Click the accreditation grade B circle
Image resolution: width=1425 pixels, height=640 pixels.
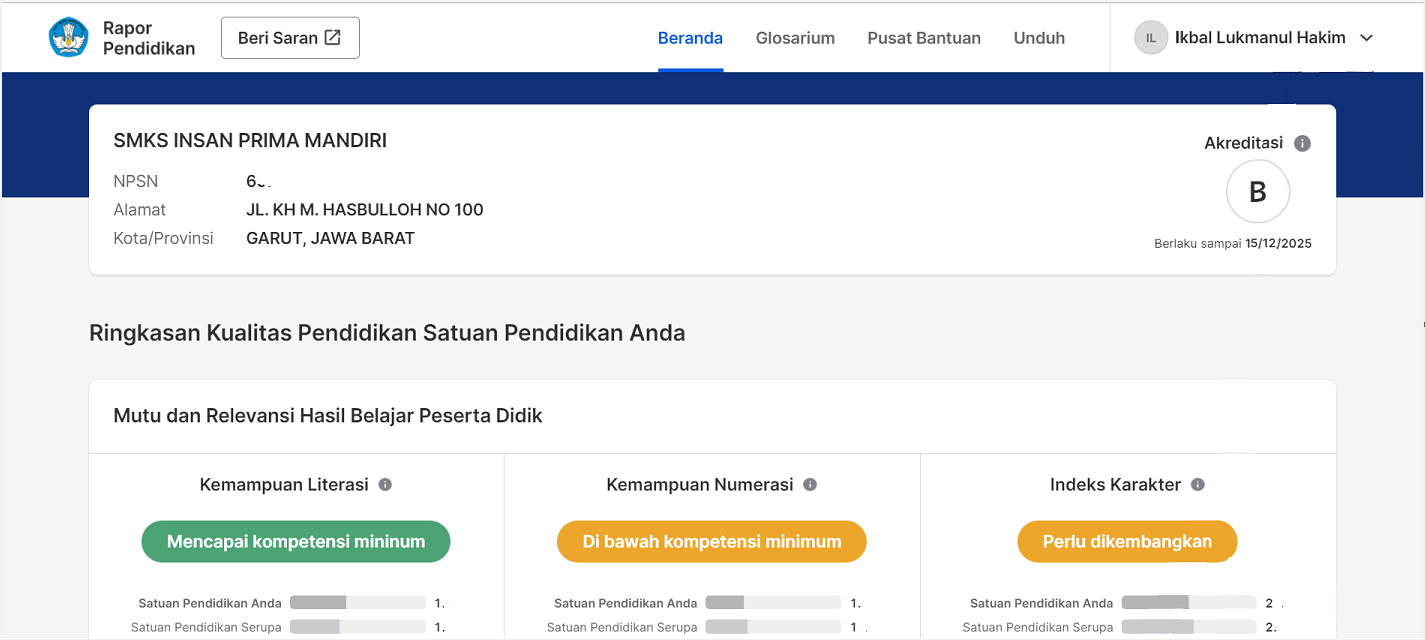tap(1258, 192)
